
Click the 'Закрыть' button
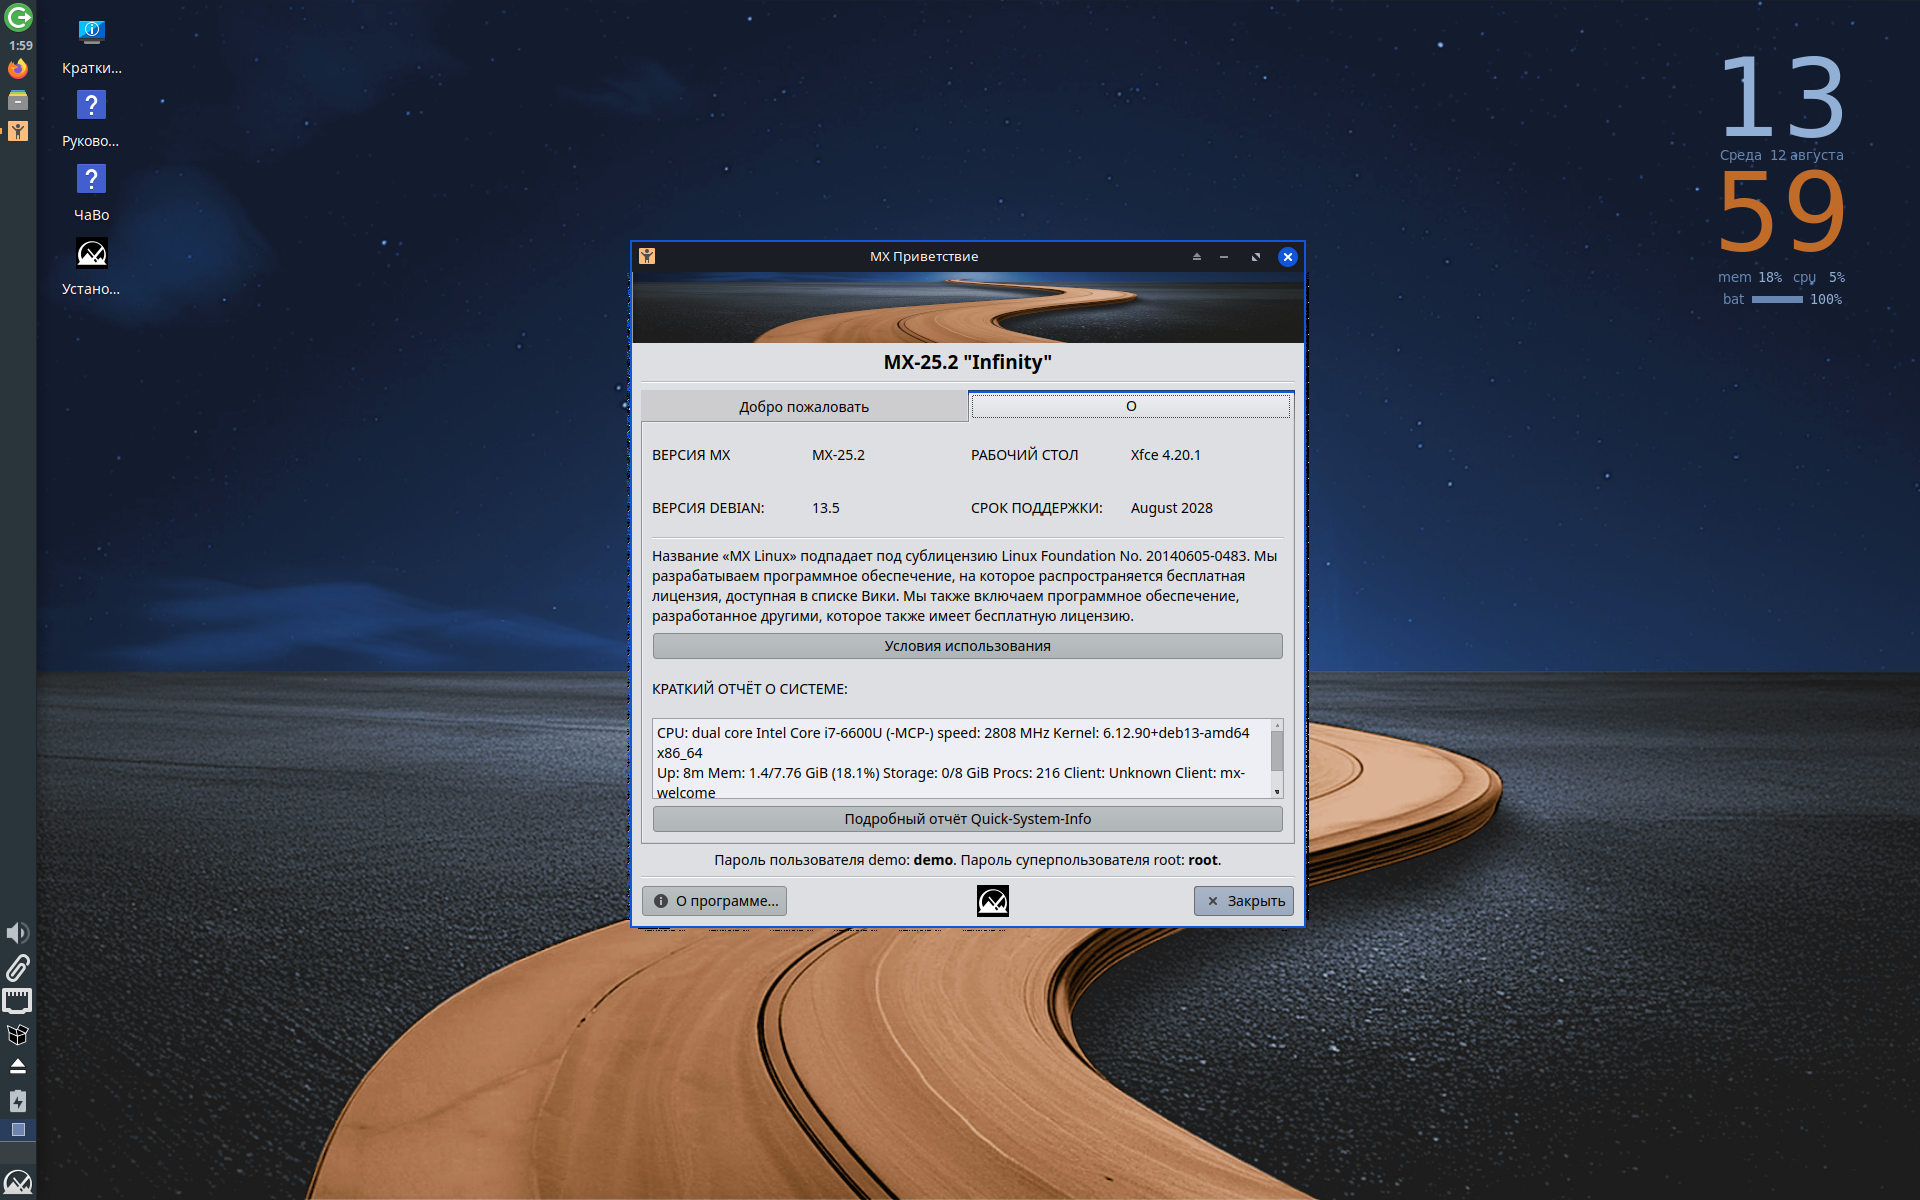click(x=1244, y=901)
